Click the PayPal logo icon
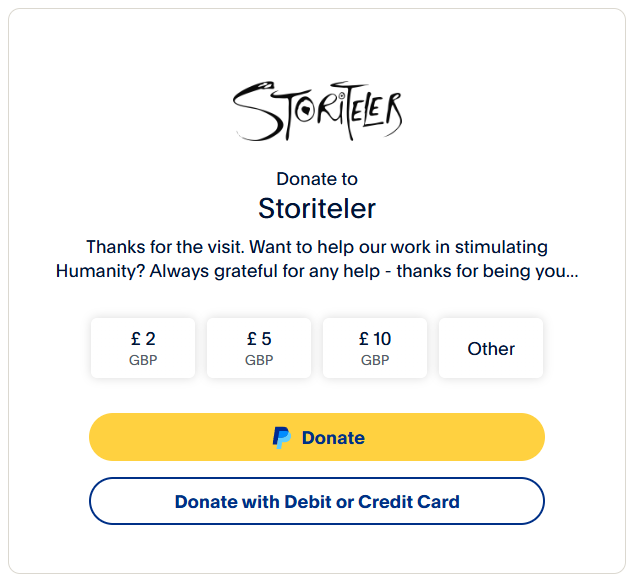638x580 pixels. [282, 438]
